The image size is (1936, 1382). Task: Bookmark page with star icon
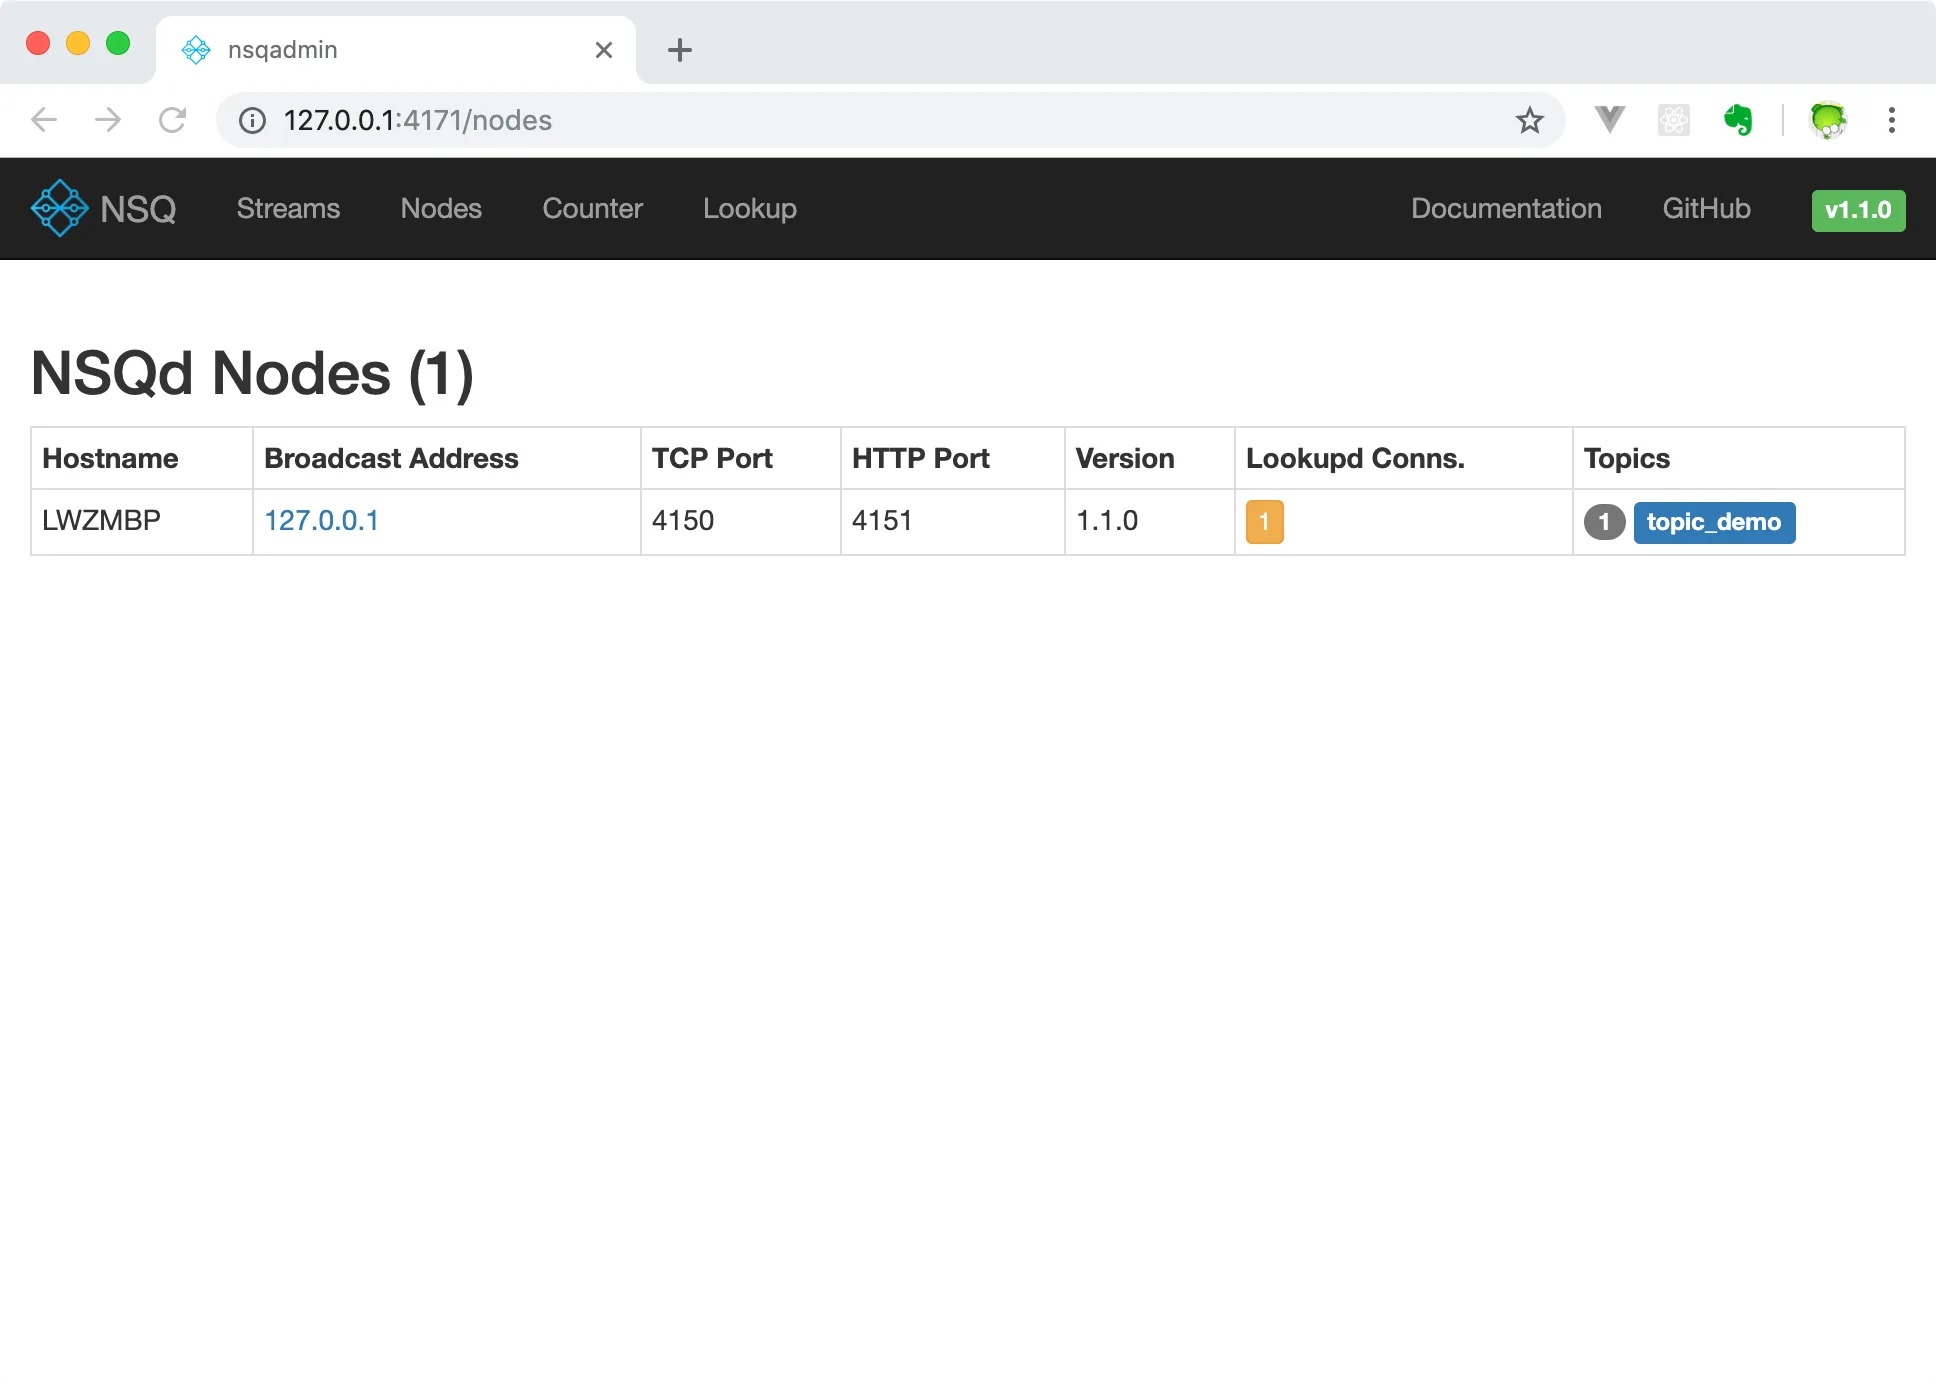1529,120
